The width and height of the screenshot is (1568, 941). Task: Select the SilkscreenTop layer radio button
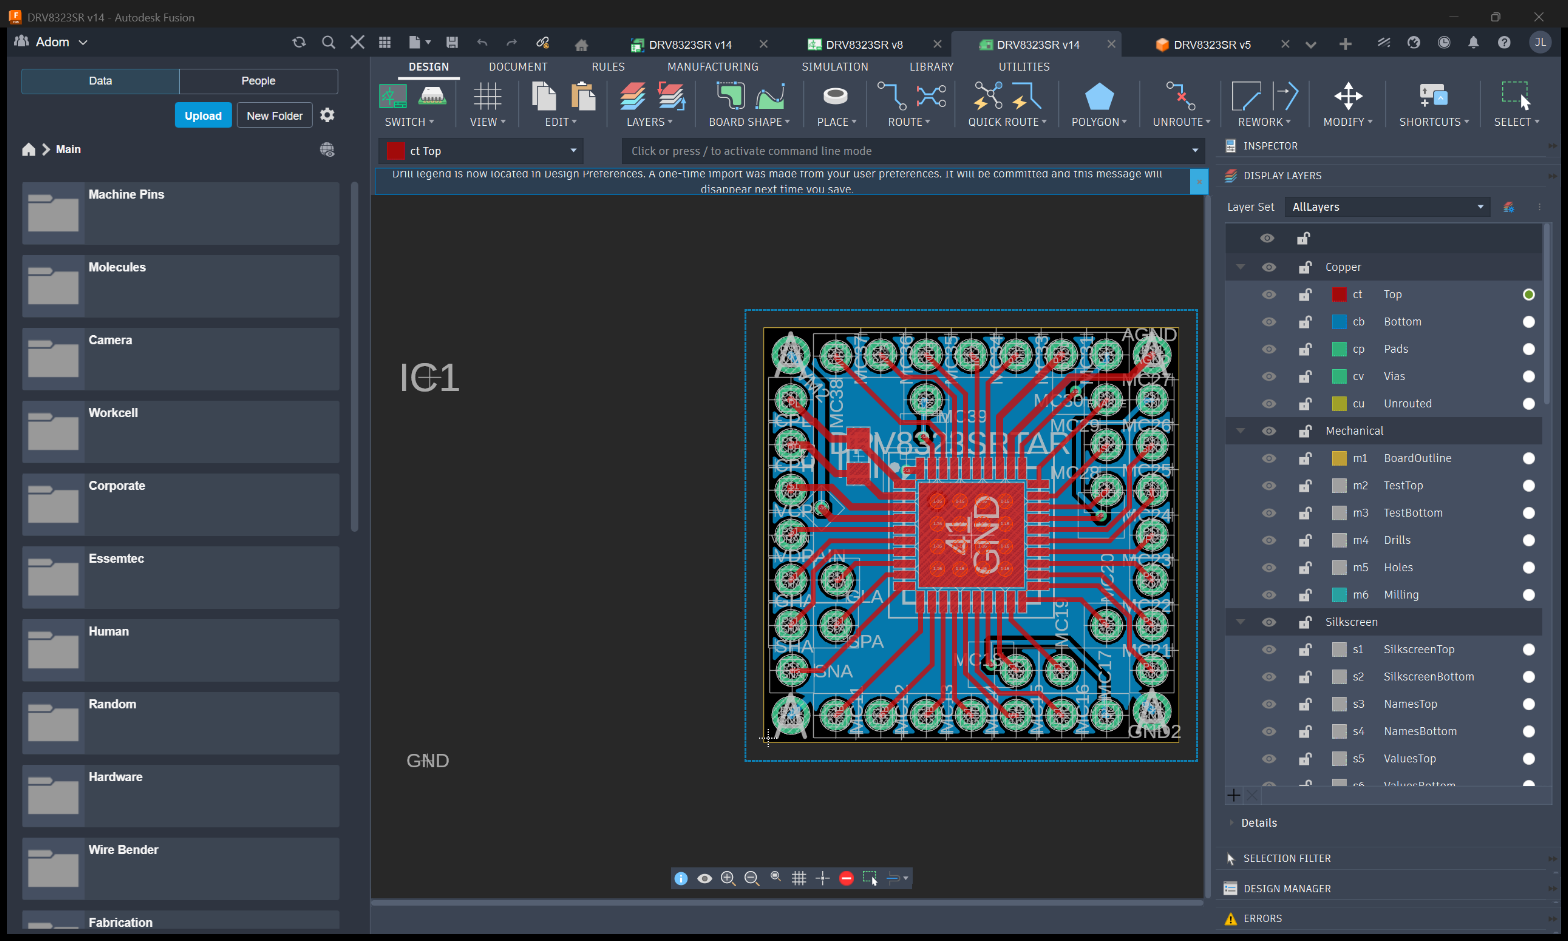coord(1528,649)
